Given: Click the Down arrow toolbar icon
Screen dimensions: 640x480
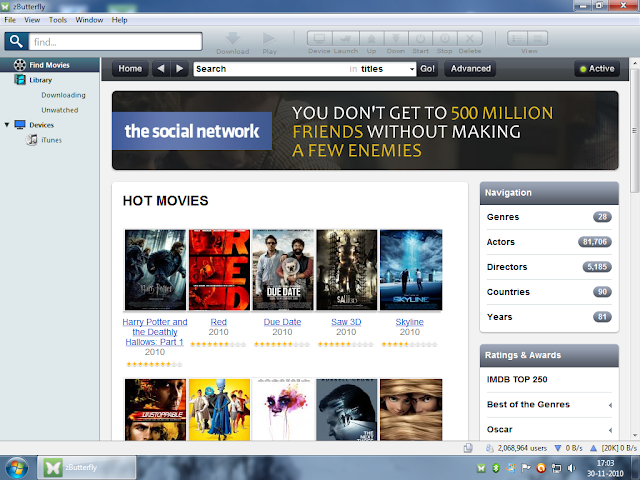Looking at the screenshot, I should point(396,38).
